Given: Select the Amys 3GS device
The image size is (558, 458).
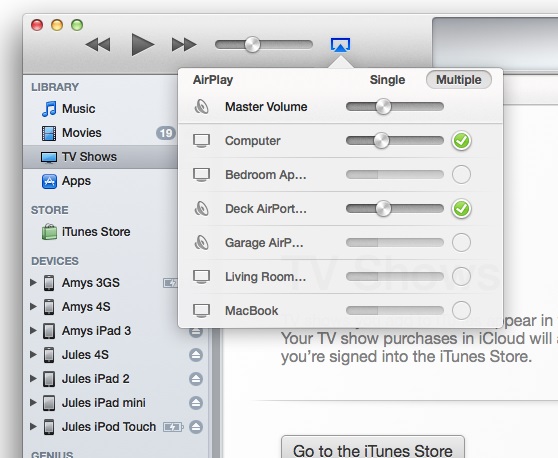Looking at the screenshot, I should point(90,283).
